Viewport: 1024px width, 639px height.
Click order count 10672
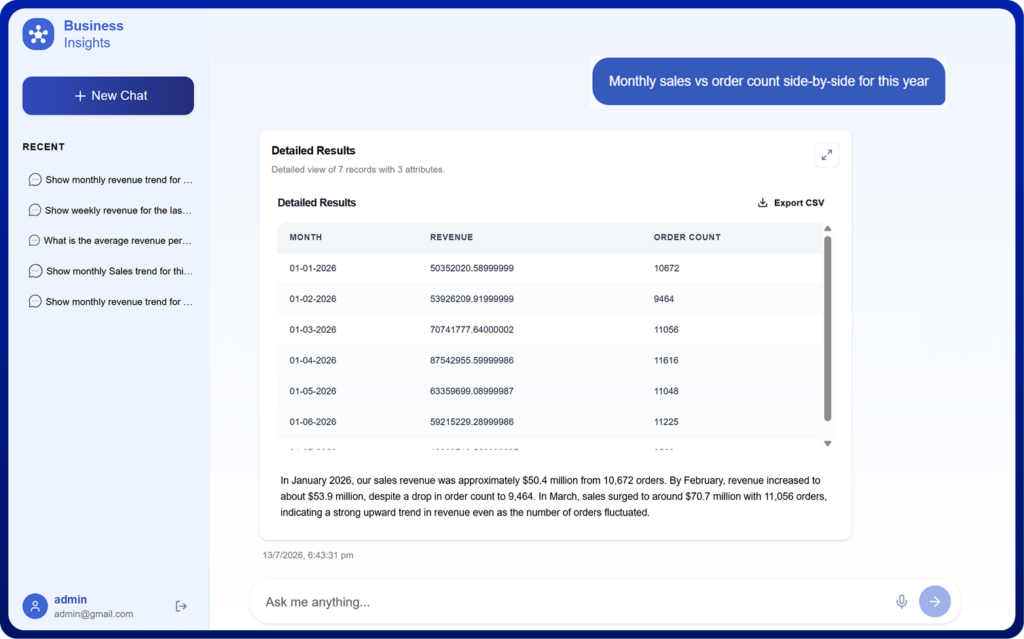pyautogui.click(x=666, y=268)
